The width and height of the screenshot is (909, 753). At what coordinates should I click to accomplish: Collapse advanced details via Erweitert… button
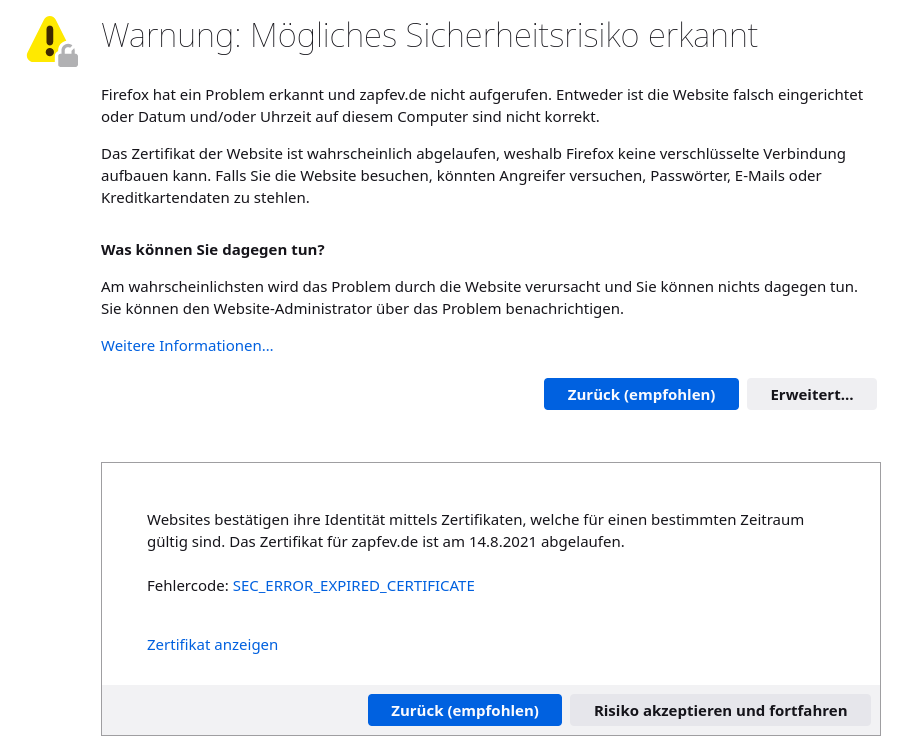(811, 394)
